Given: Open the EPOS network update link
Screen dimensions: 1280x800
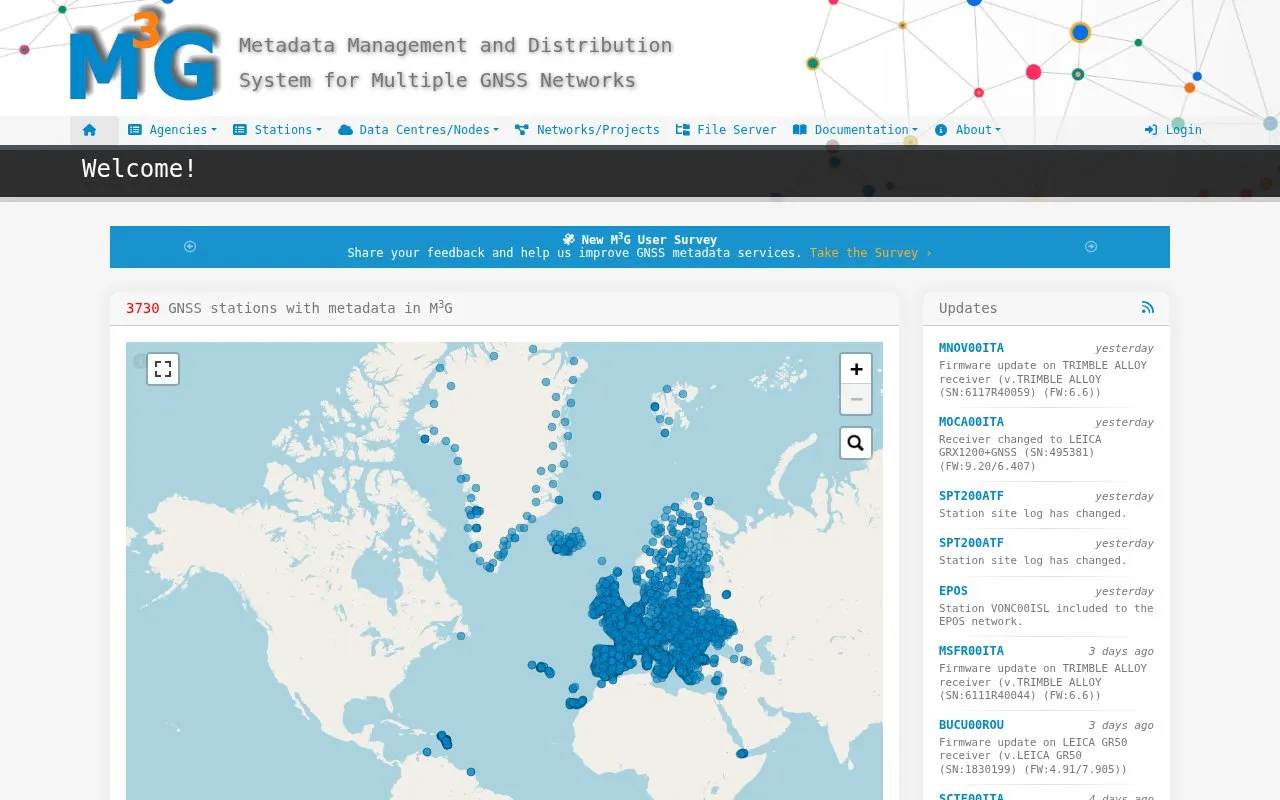Looking at the screenshot, I should coord(953,591).
